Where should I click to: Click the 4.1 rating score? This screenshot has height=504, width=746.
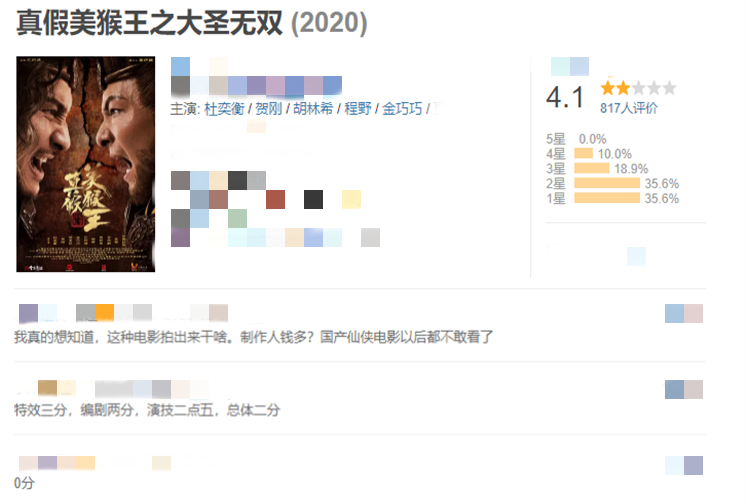(x=565, y=97)
